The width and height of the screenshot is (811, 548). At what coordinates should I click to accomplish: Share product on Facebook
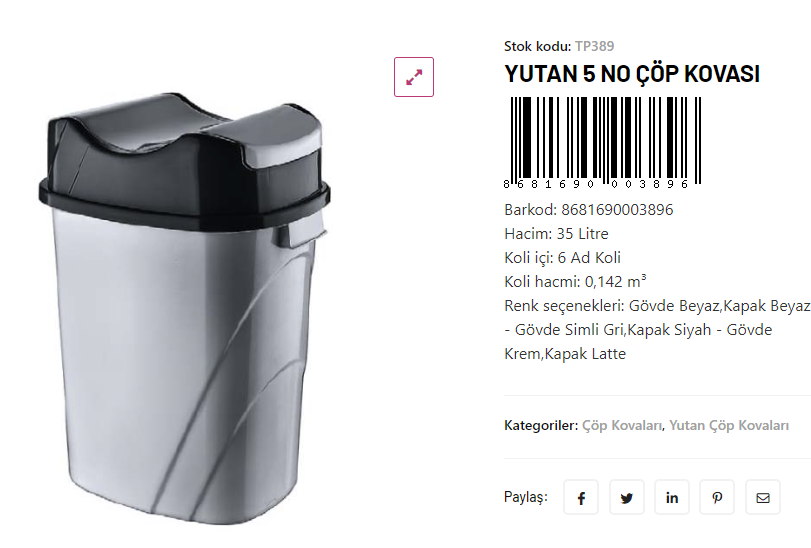tap(581, 497)
